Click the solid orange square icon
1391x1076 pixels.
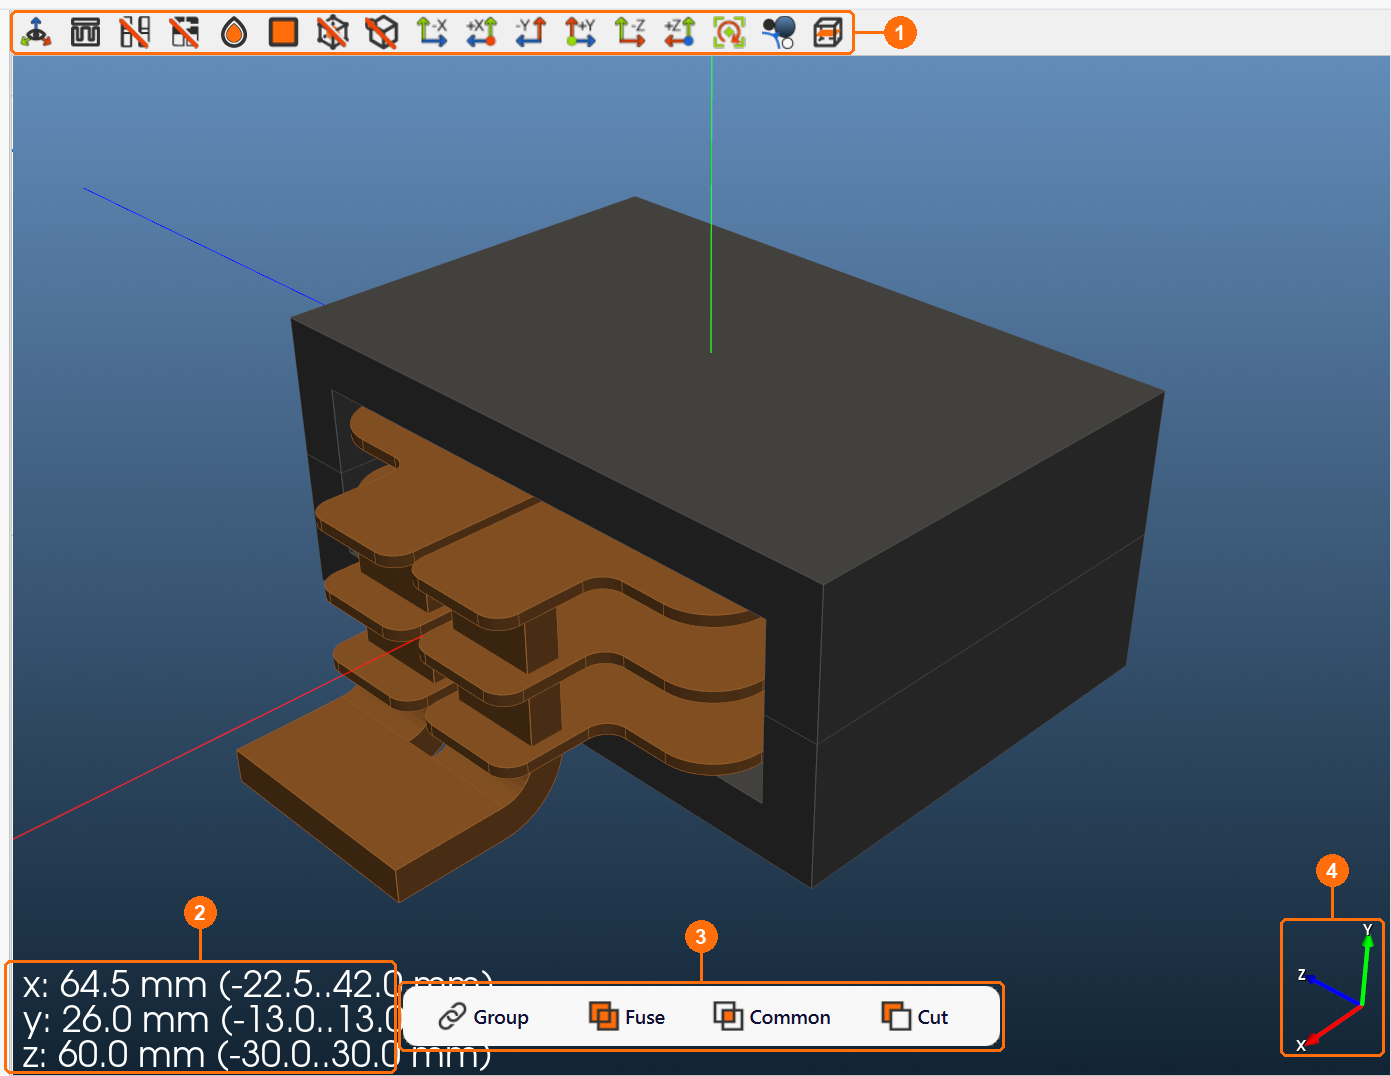pyautogui.click(x=284, y=33)
